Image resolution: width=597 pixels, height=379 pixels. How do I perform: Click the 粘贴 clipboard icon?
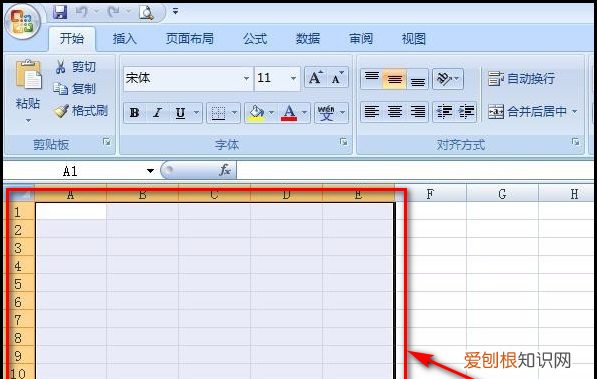click(x=28, y=76)
